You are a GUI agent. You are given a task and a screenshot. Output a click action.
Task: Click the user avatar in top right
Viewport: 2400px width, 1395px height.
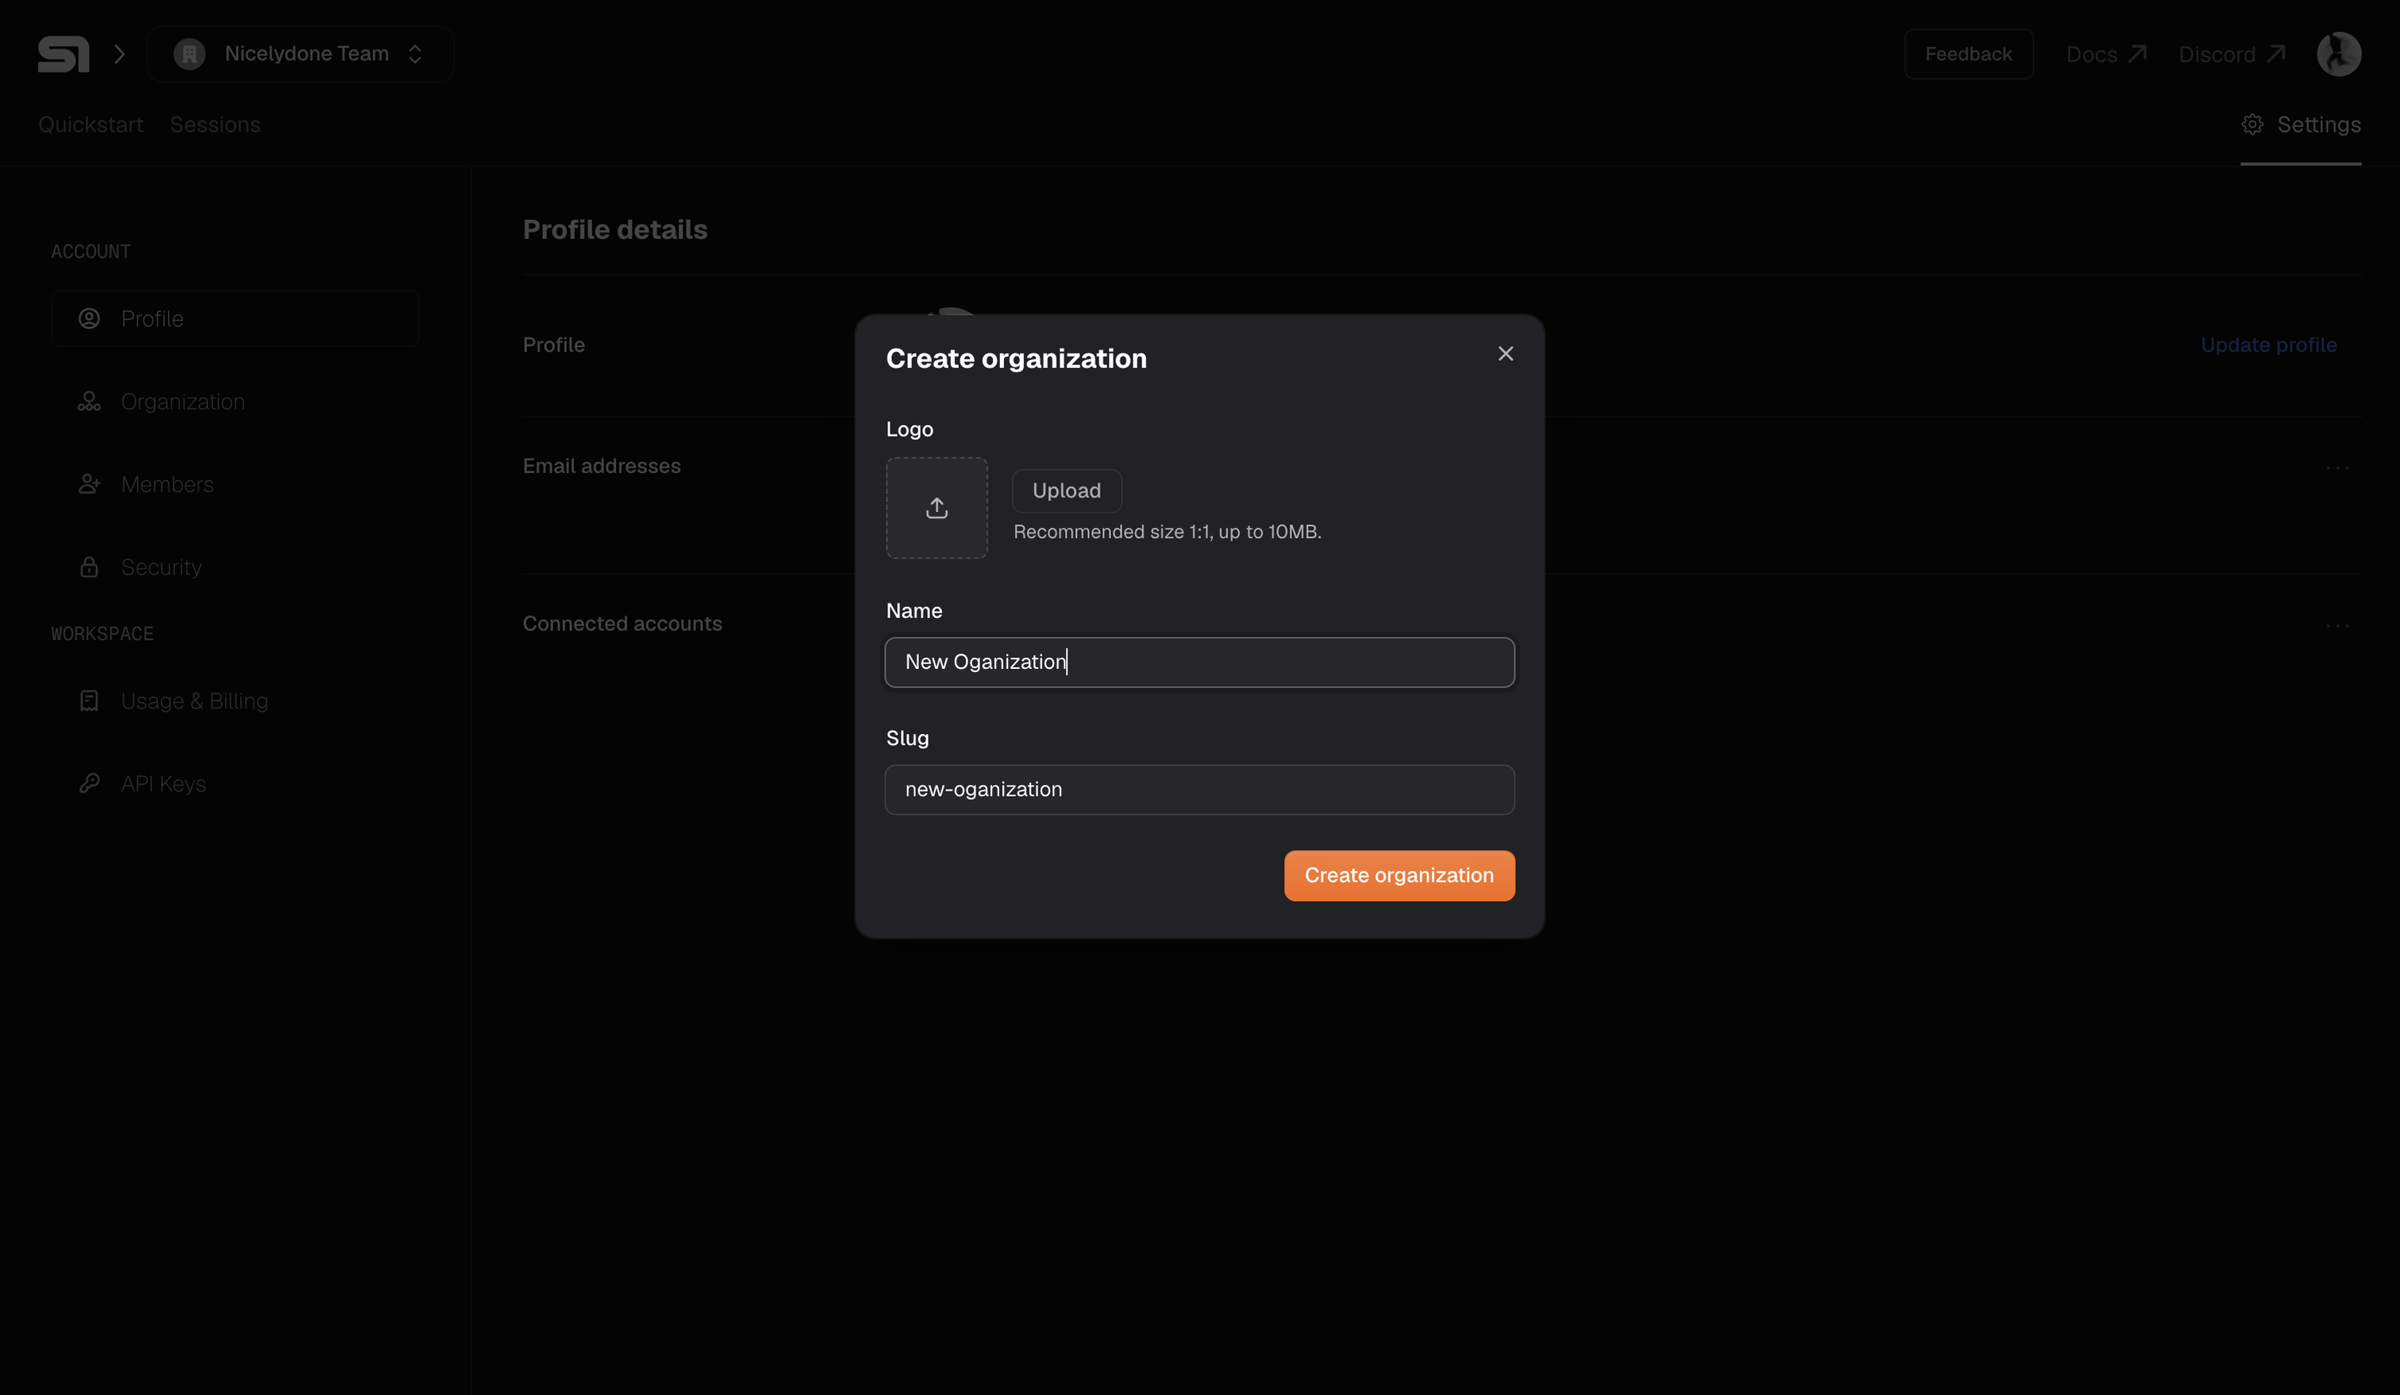[2339, 54]
